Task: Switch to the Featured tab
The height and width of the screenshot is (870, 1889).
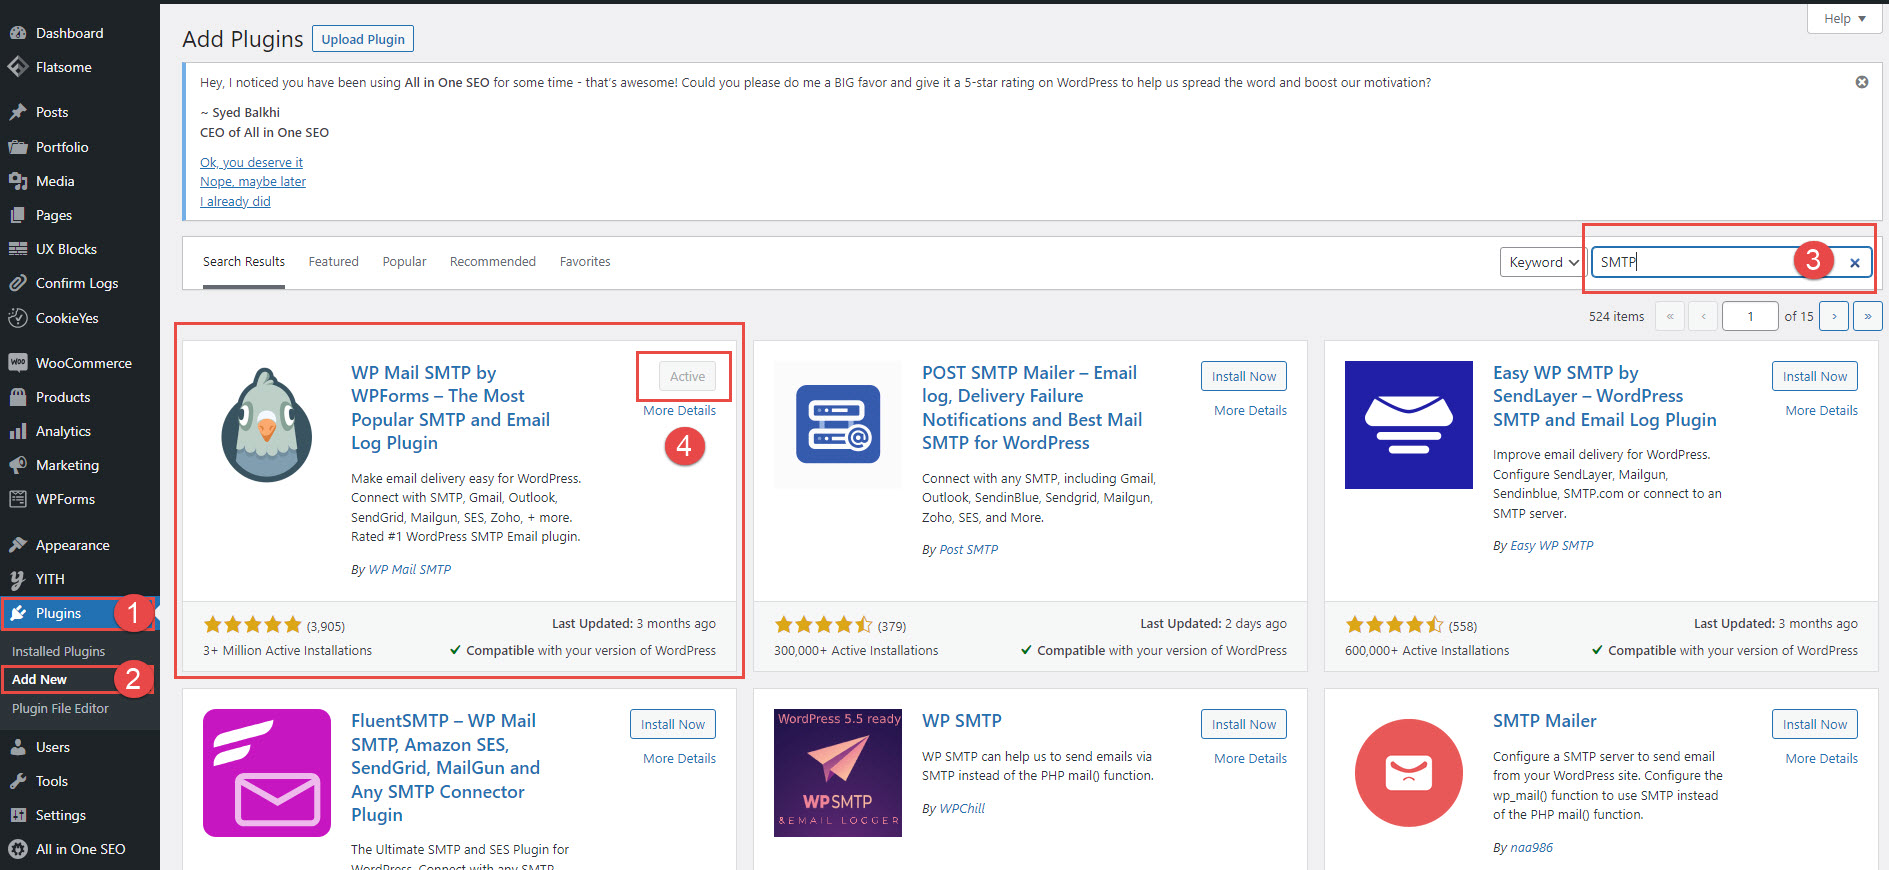Action: (x=333, y=262)
